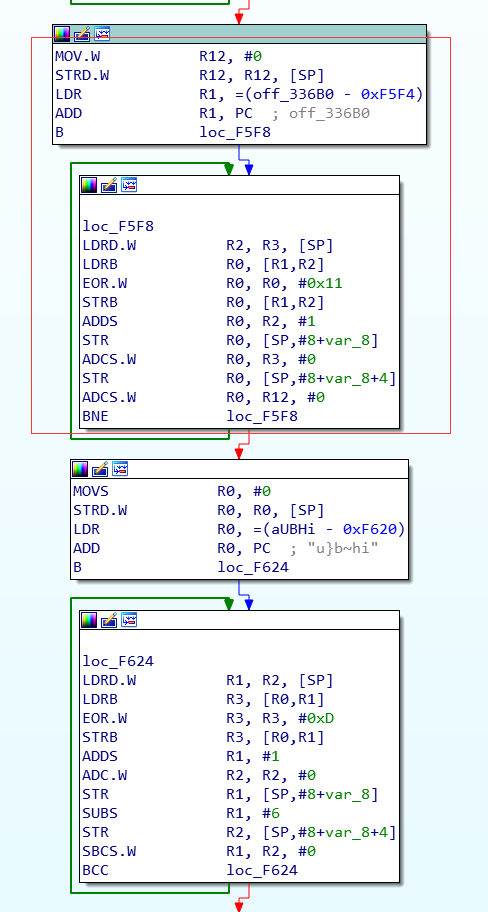The width and height of the screenshot is (488, 912).
Task: Follow loc_F5F8 operand in the BNE instruction
Action: tap(262, 416)
